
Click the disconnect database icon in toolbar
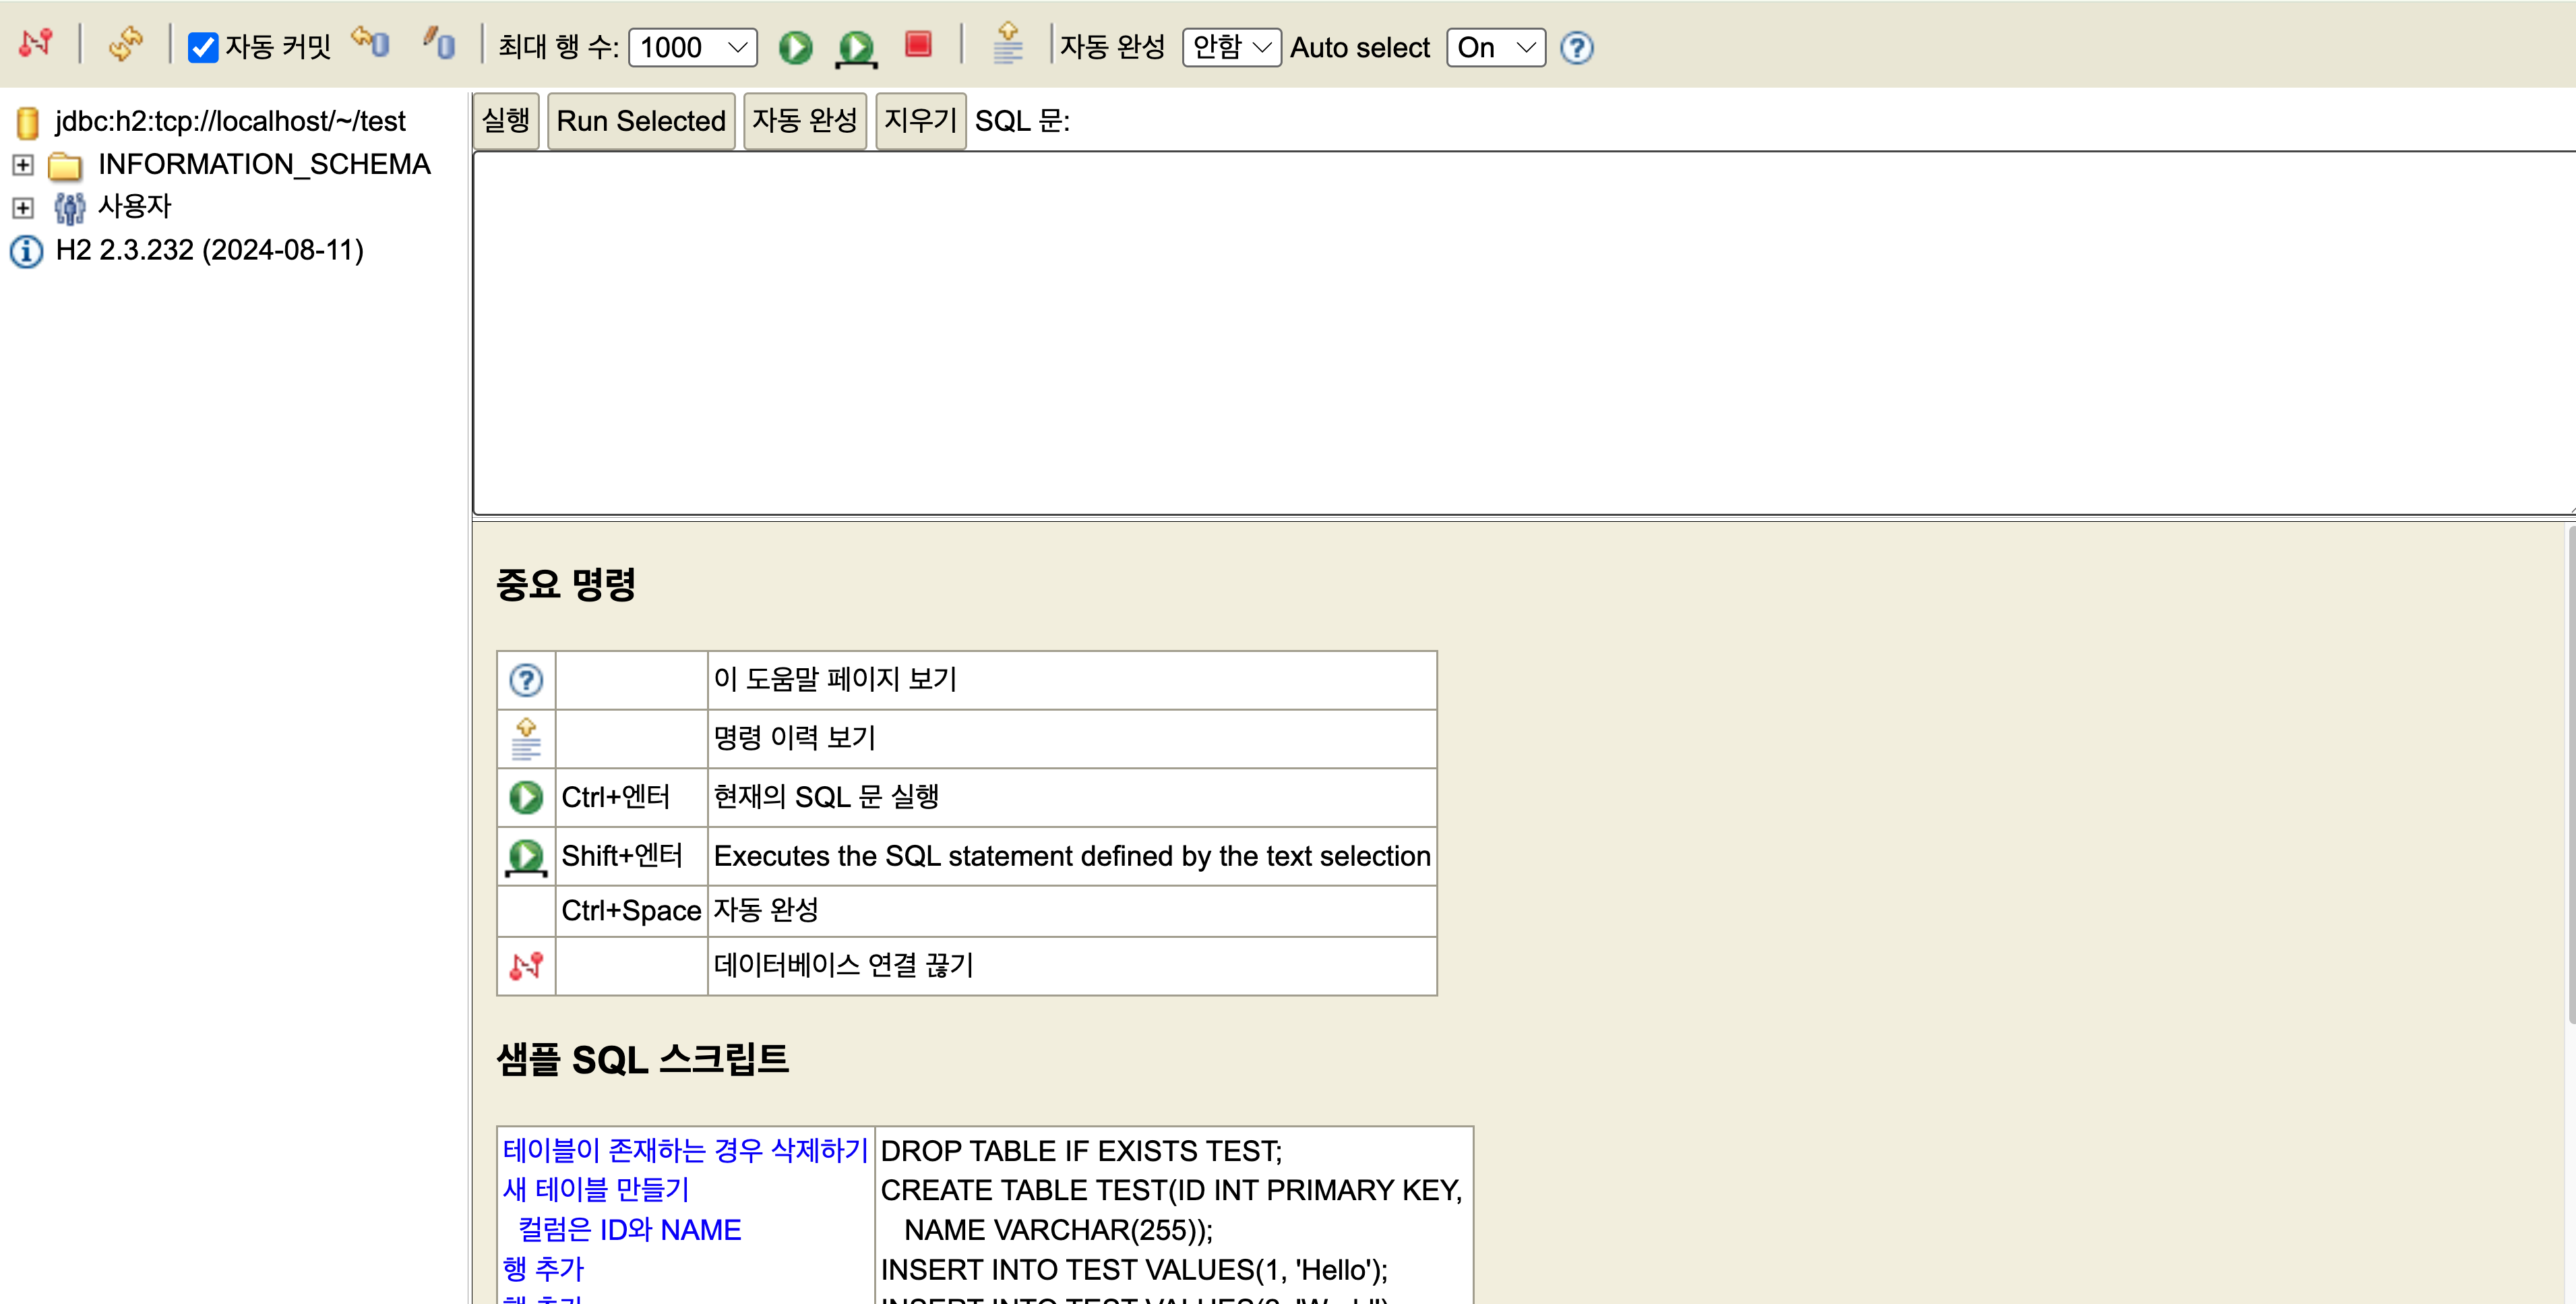35,44
